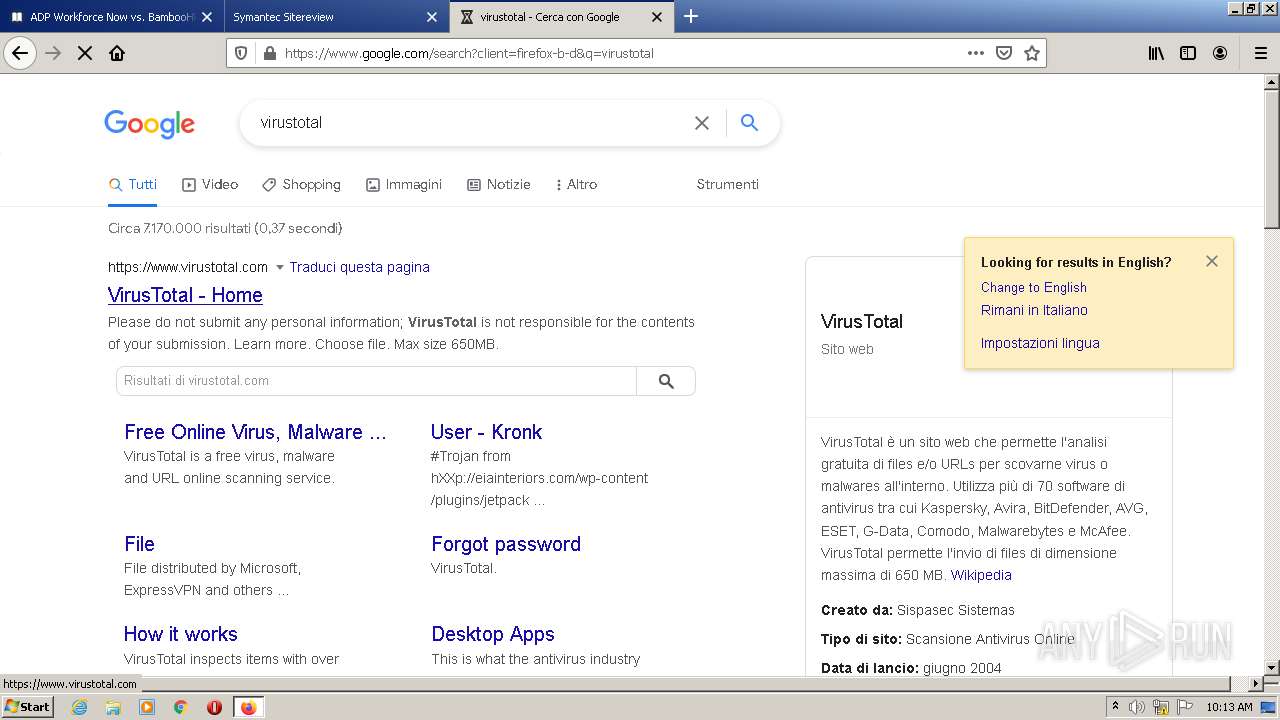Close the language suggestion popup

pyautogui.click(x=1212, y=261)
